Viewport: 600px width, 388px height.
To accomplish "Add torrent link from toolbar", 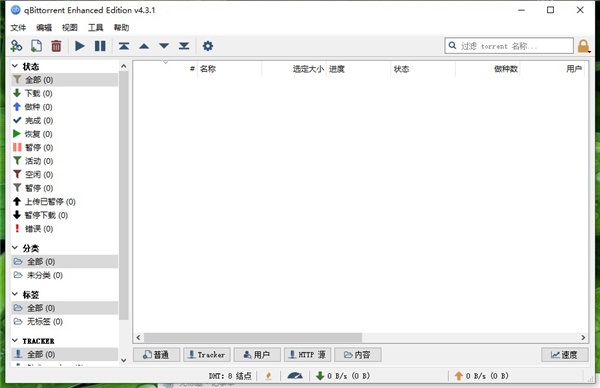I will tap(16, 46).
